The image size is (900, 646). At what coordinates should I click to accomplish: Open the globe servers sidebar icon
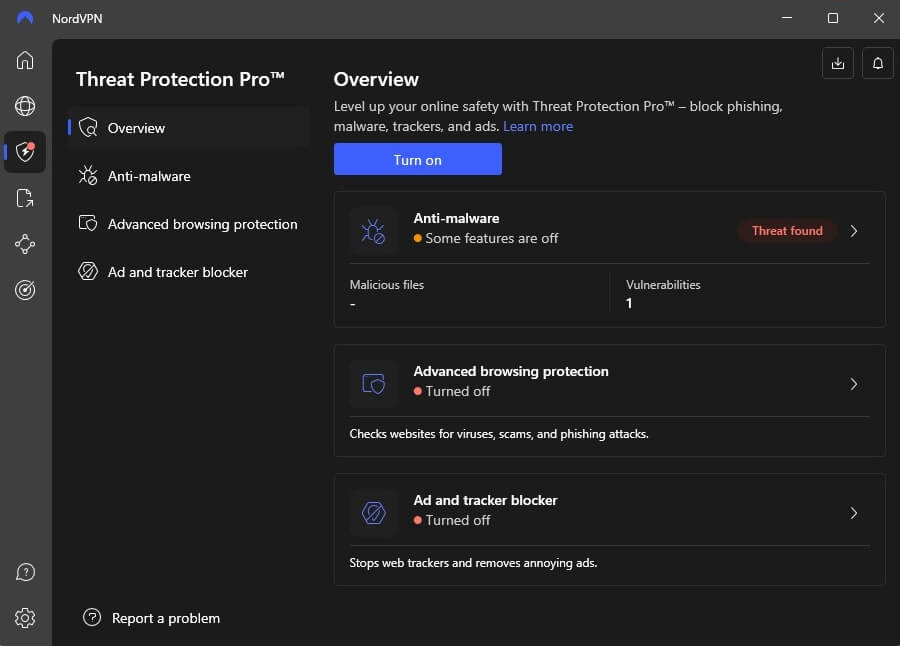tap(25, 106)
